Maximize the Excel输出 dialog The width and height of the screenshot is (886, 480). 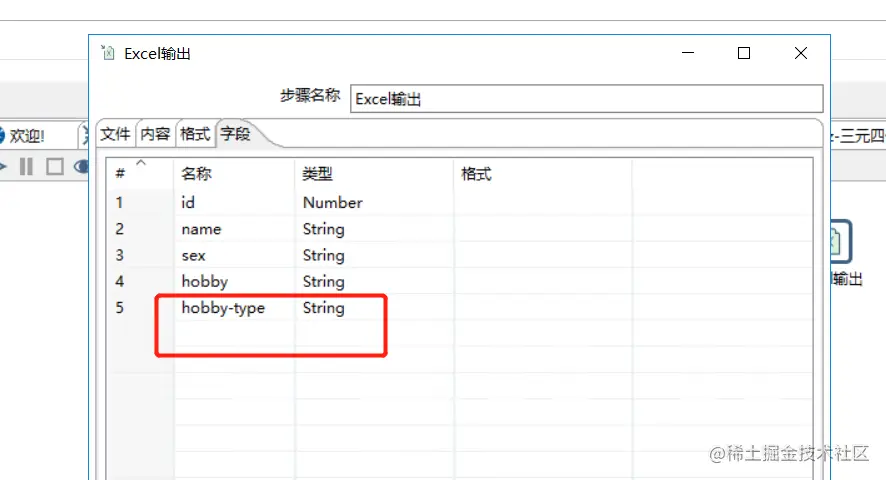[744, 53]
